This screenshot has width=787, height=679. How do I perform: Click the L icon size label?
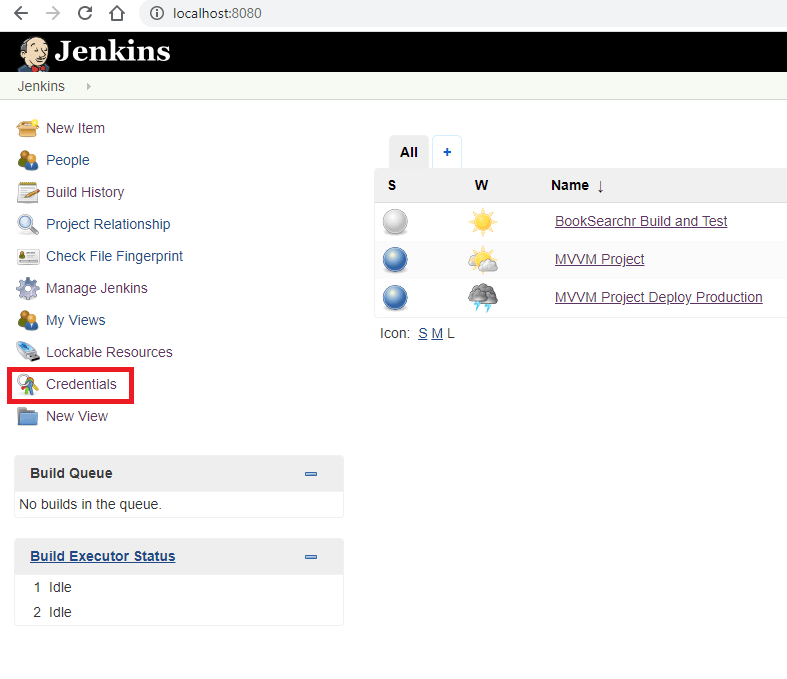tap(451, 334)
